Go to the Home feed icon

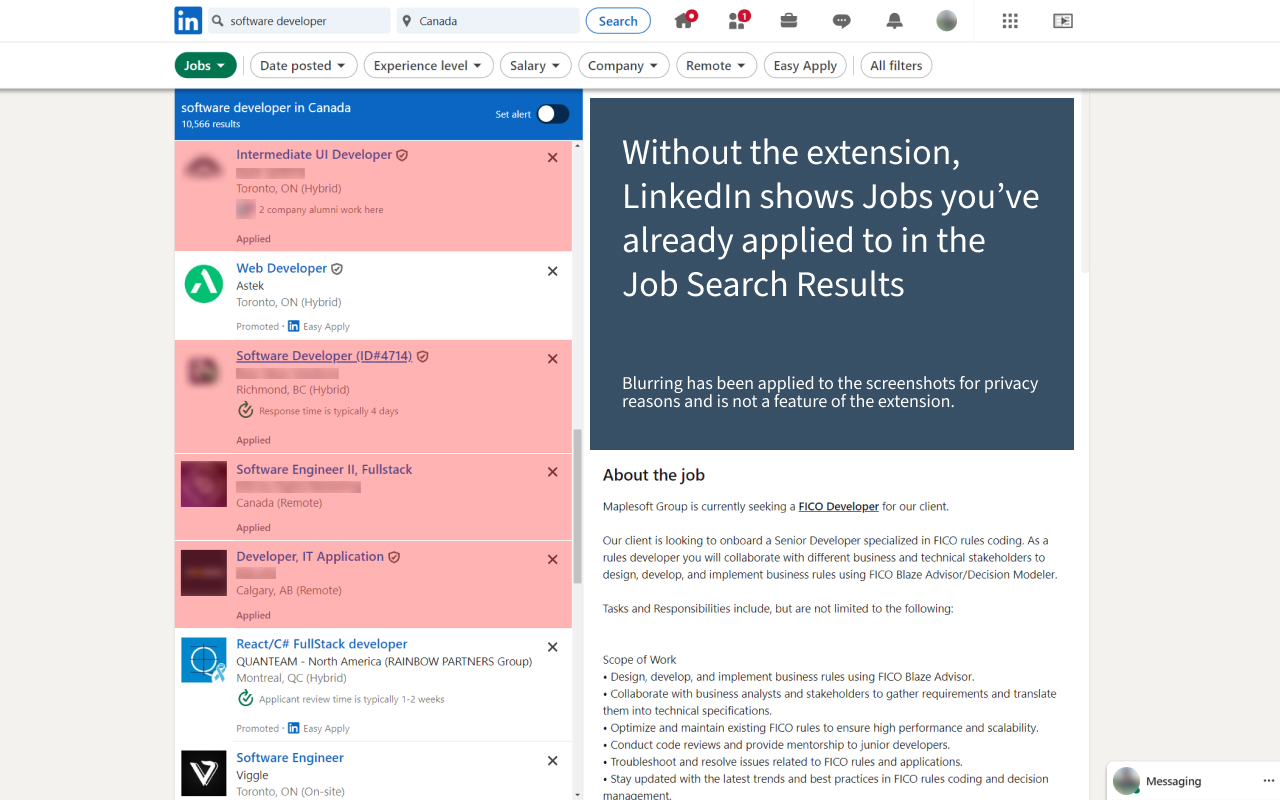(684, 20)
